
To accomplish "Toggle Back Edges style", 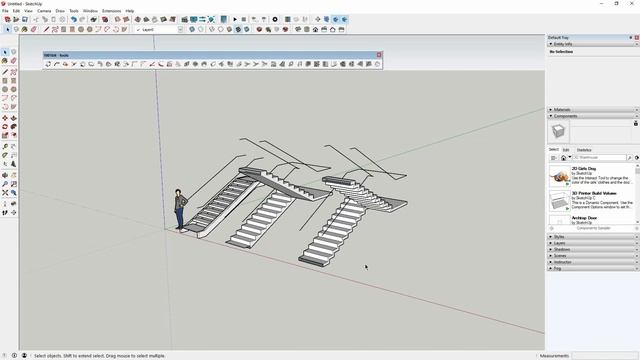I will click(x=201, y=29).
